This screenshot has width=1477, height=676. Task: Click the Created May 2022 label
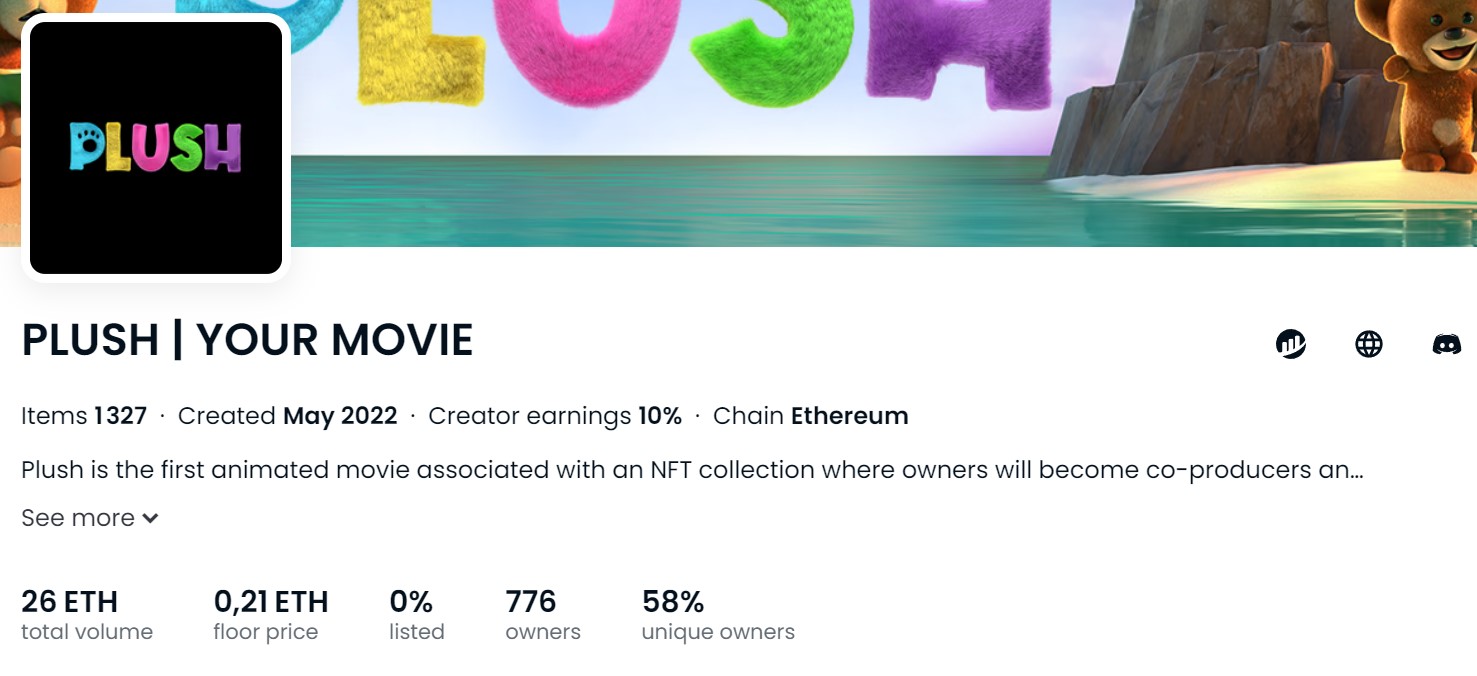click(287, 416)
